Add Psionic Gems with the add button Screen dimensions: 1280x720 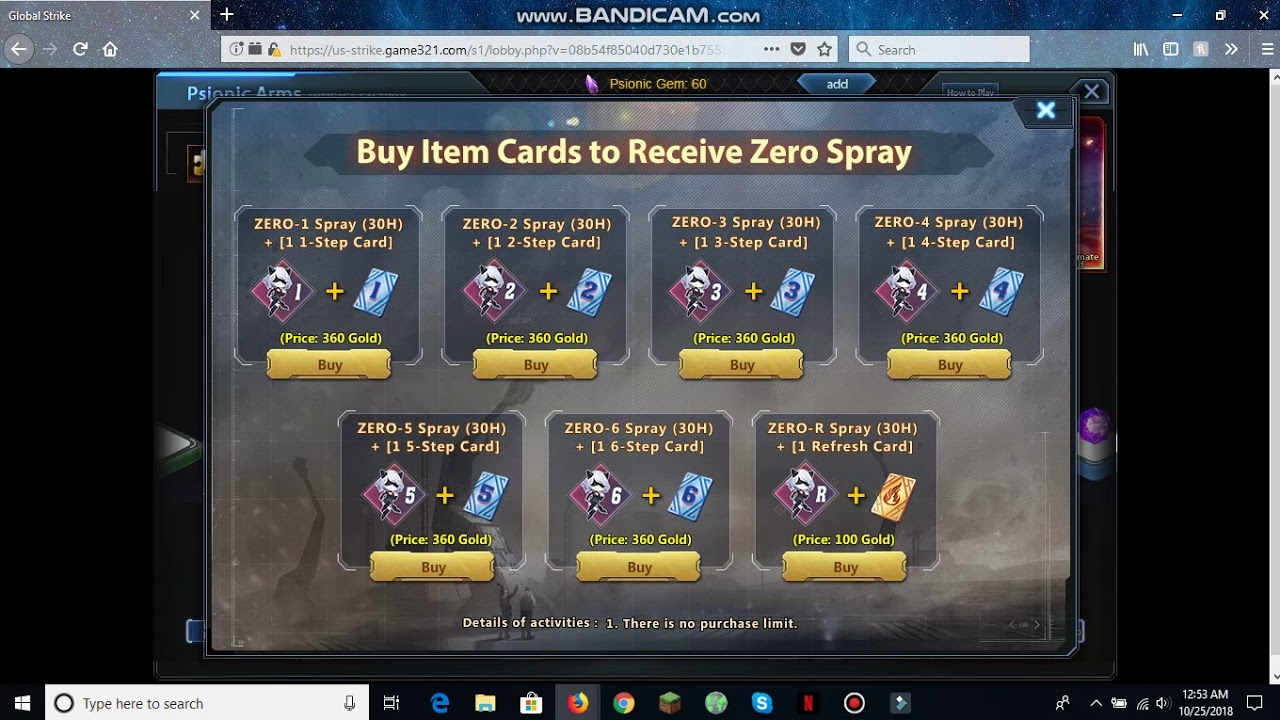[837, 84]
